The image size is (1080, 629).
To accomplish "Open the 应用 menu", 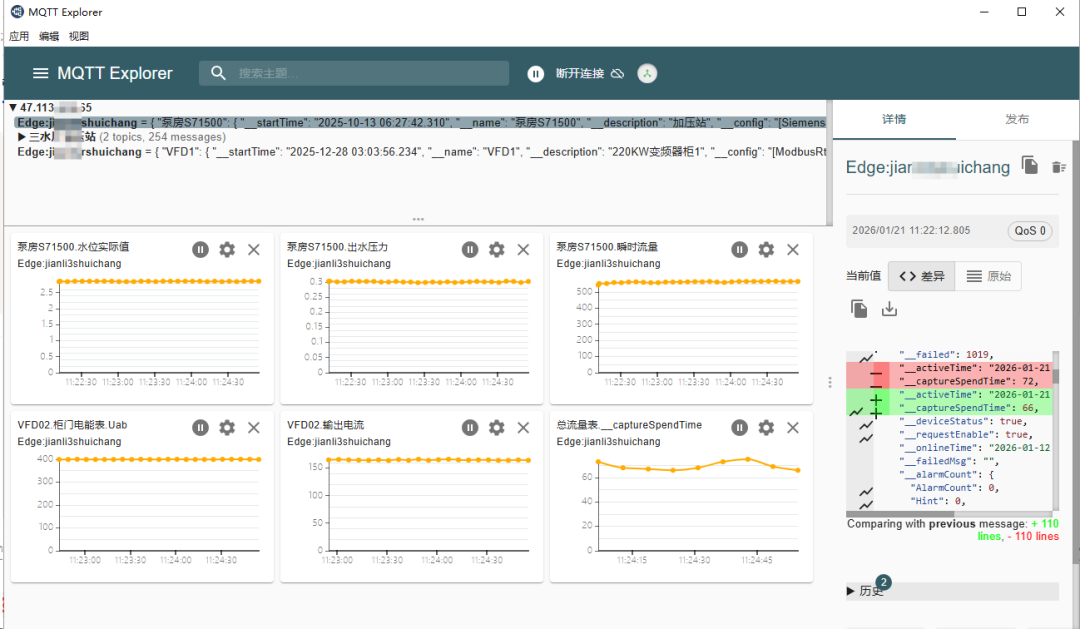I will (x=19, y=36).
